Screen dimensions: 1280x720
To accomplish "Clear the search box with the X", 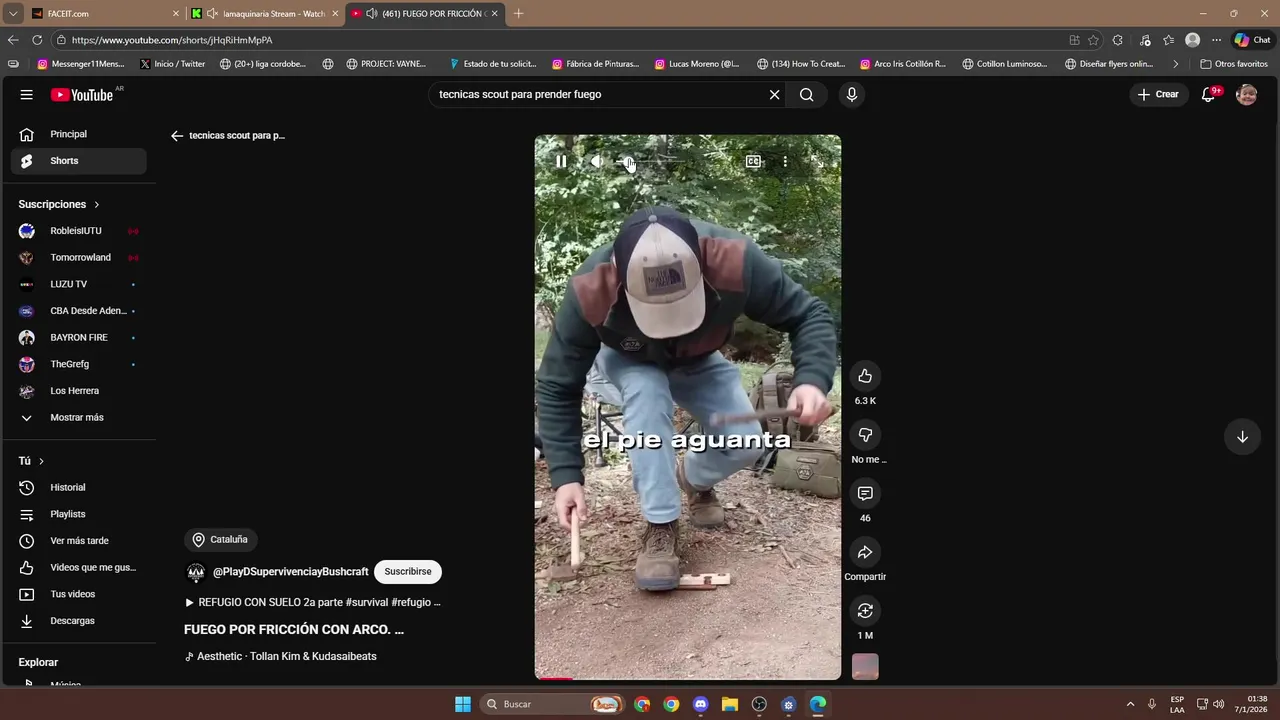I will (x=774, y=94).
